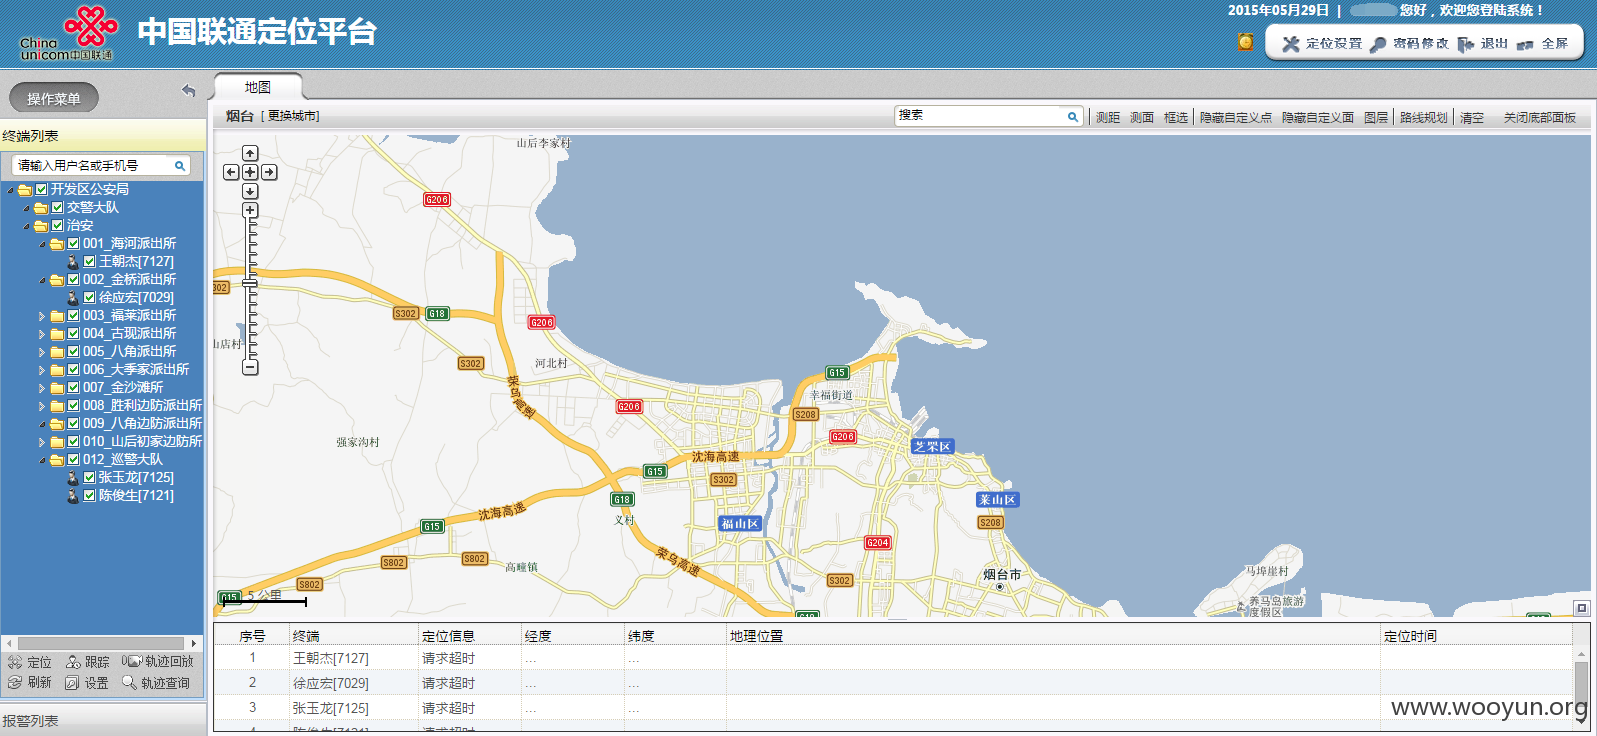Click the 操作菜单 button
1597x736 pixels.
[54, 98]
